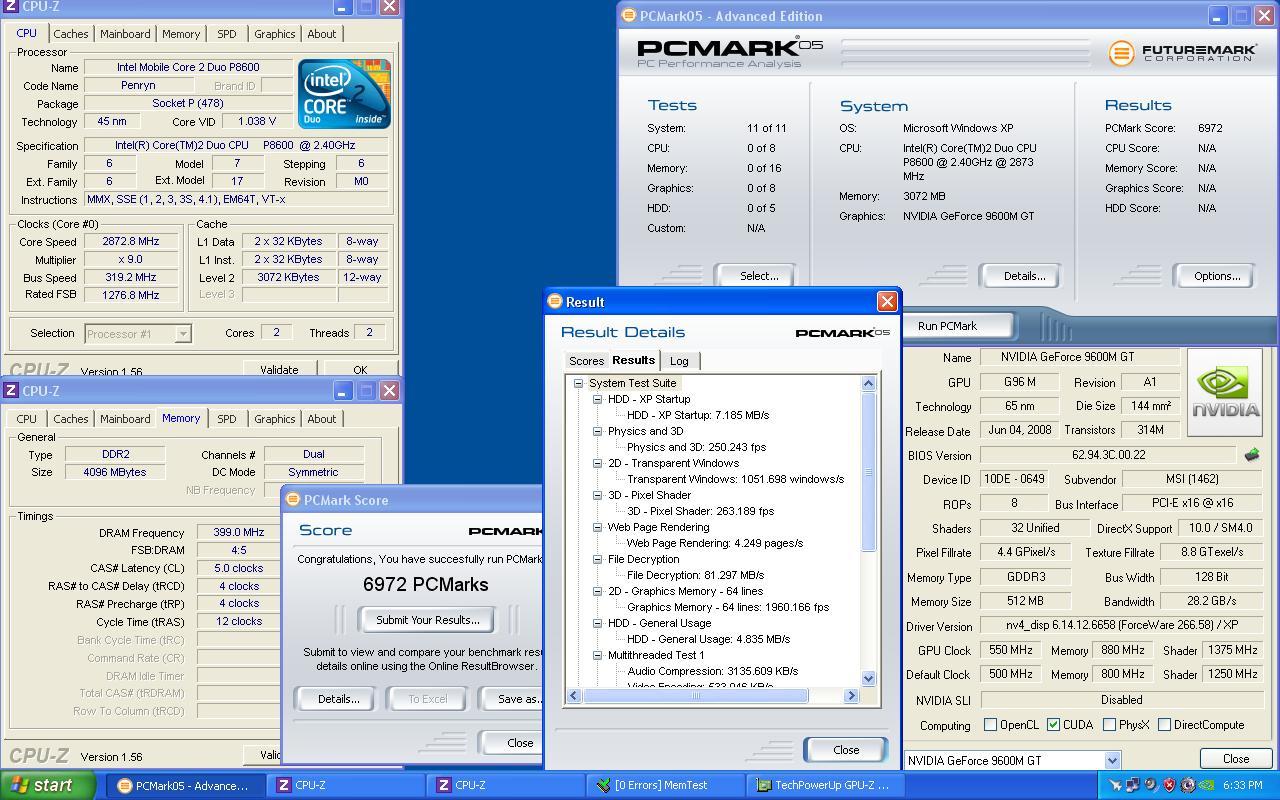Image resolution: width=1280 pixels, height=800 pixels.
Task: Click the results tree scroll right arrow
Action: pyautogui.click(x=851, y=696)
